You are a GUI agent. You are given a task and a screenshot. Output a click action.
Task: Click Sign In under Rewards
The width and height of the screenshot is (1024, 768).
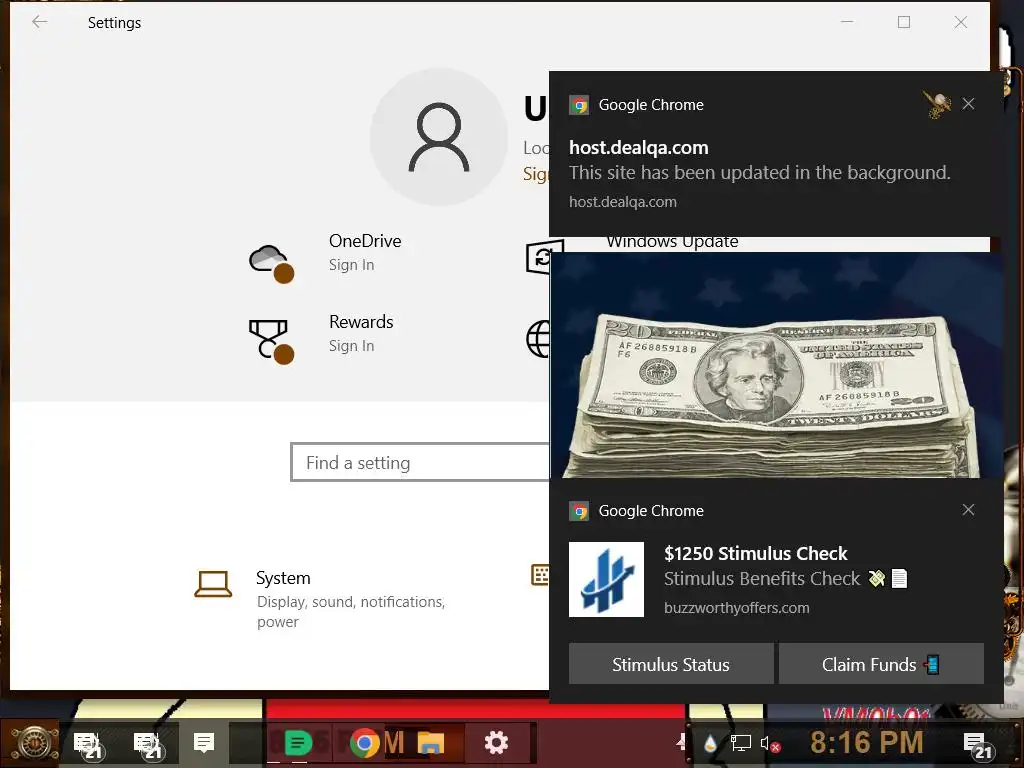(x=351, y=345)
